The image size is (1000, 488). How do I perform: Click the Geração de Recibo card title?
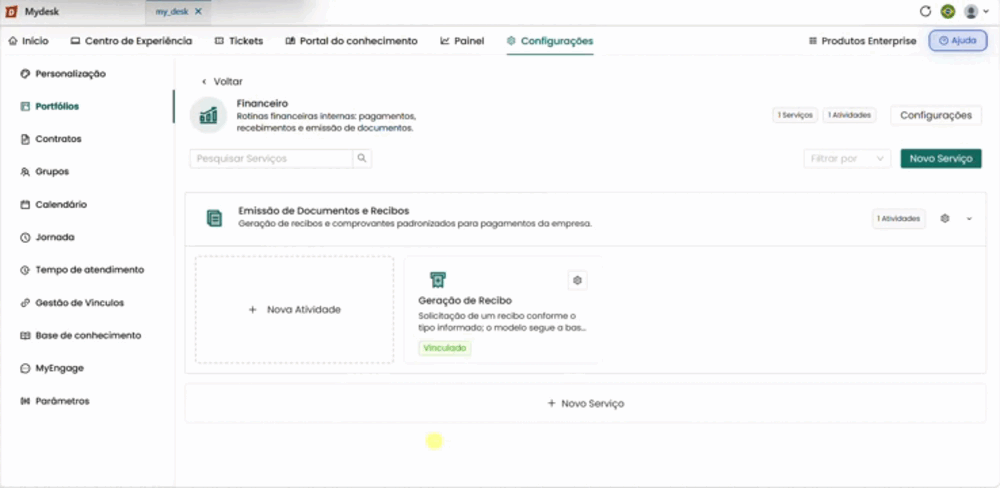coord(465,300)
